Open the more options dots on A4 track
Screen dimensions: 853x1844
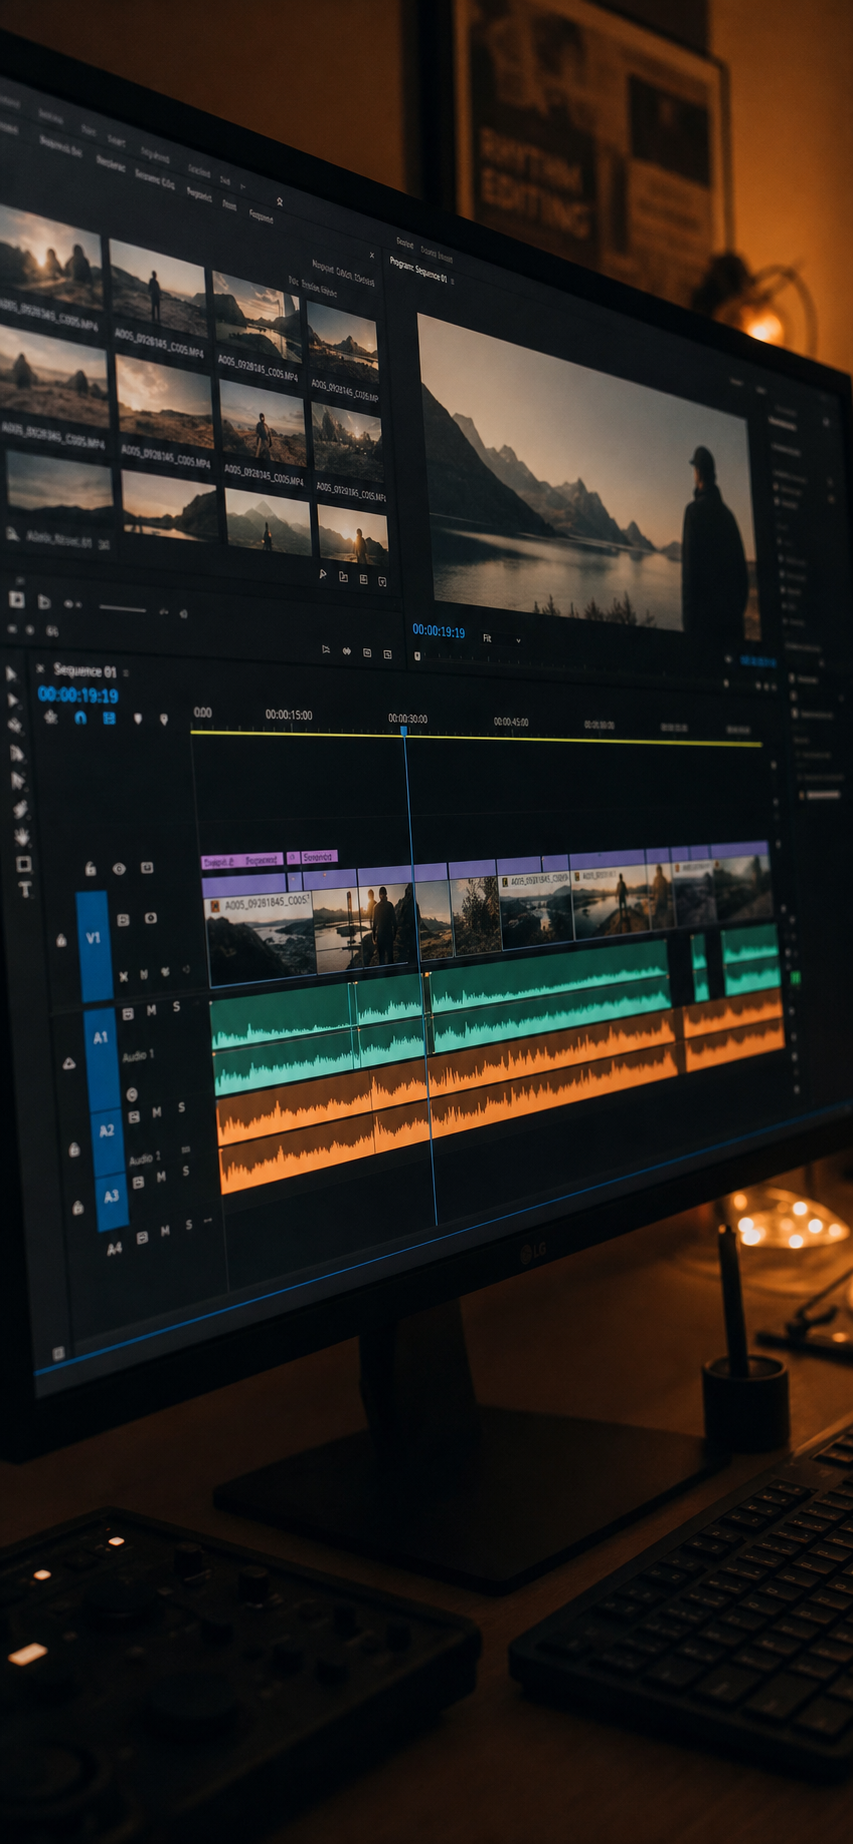click(x=208, y=1221)
